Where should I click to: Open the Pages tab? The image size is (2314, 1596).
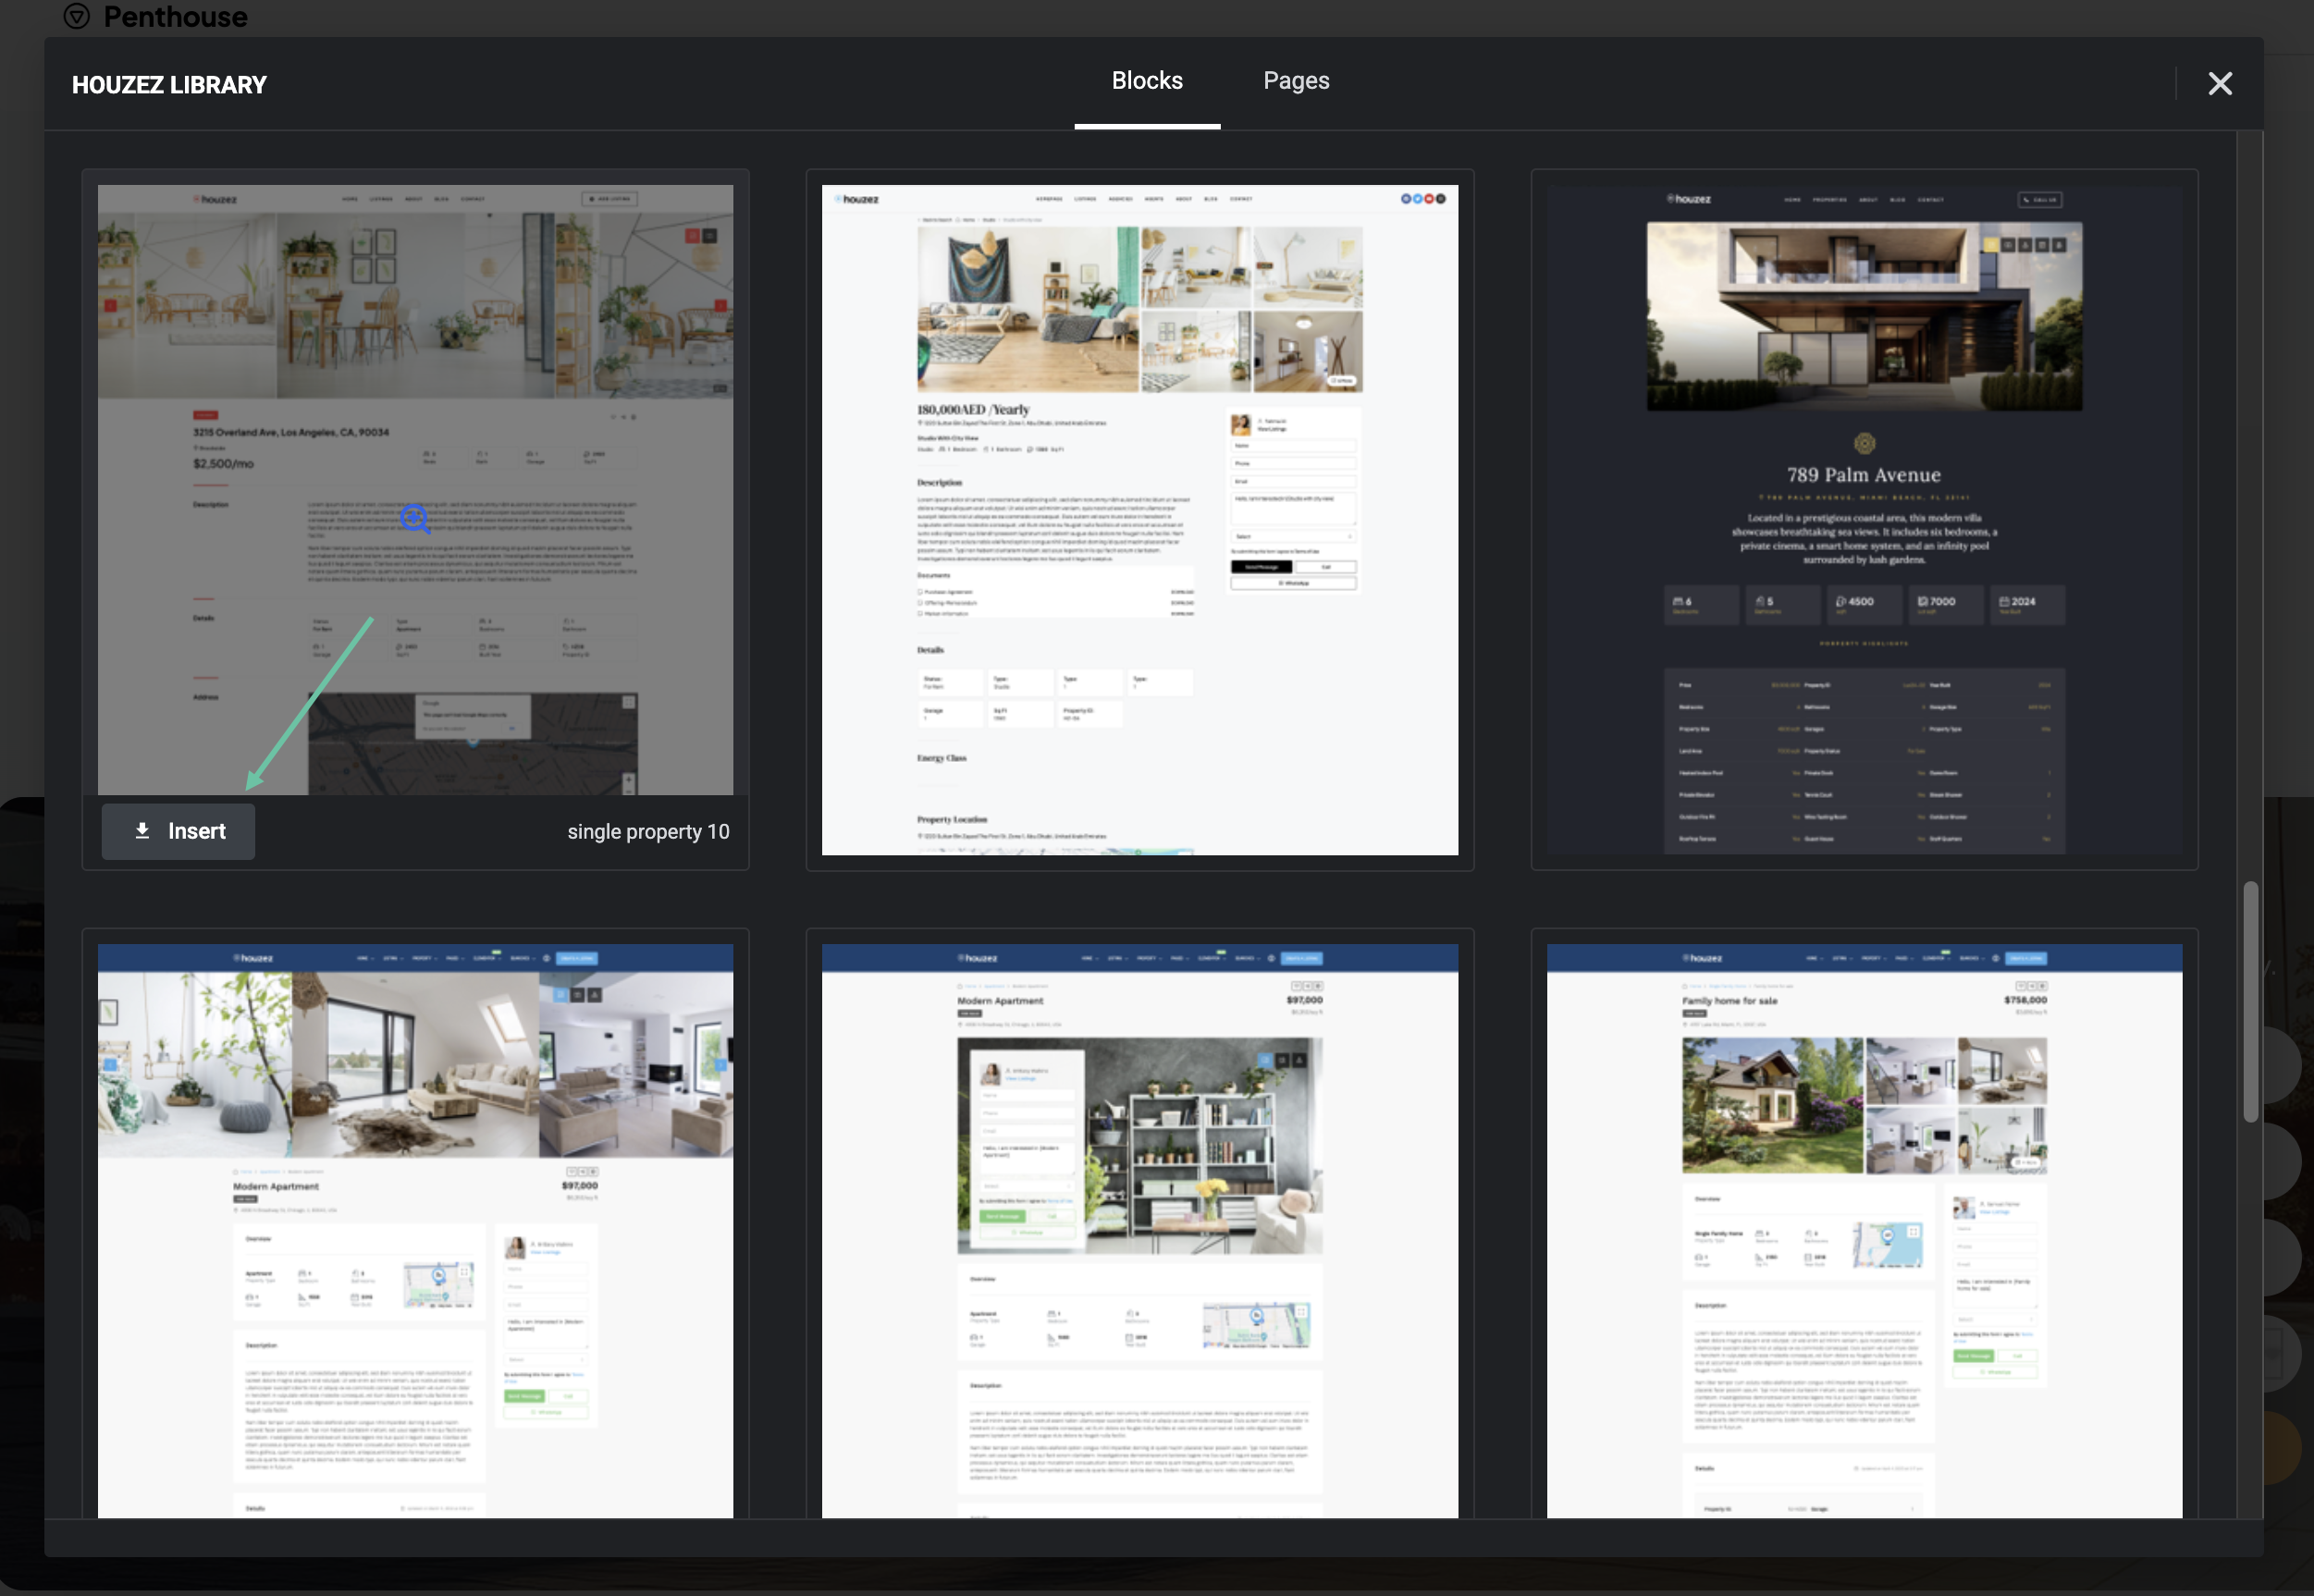coord(1296,81)
